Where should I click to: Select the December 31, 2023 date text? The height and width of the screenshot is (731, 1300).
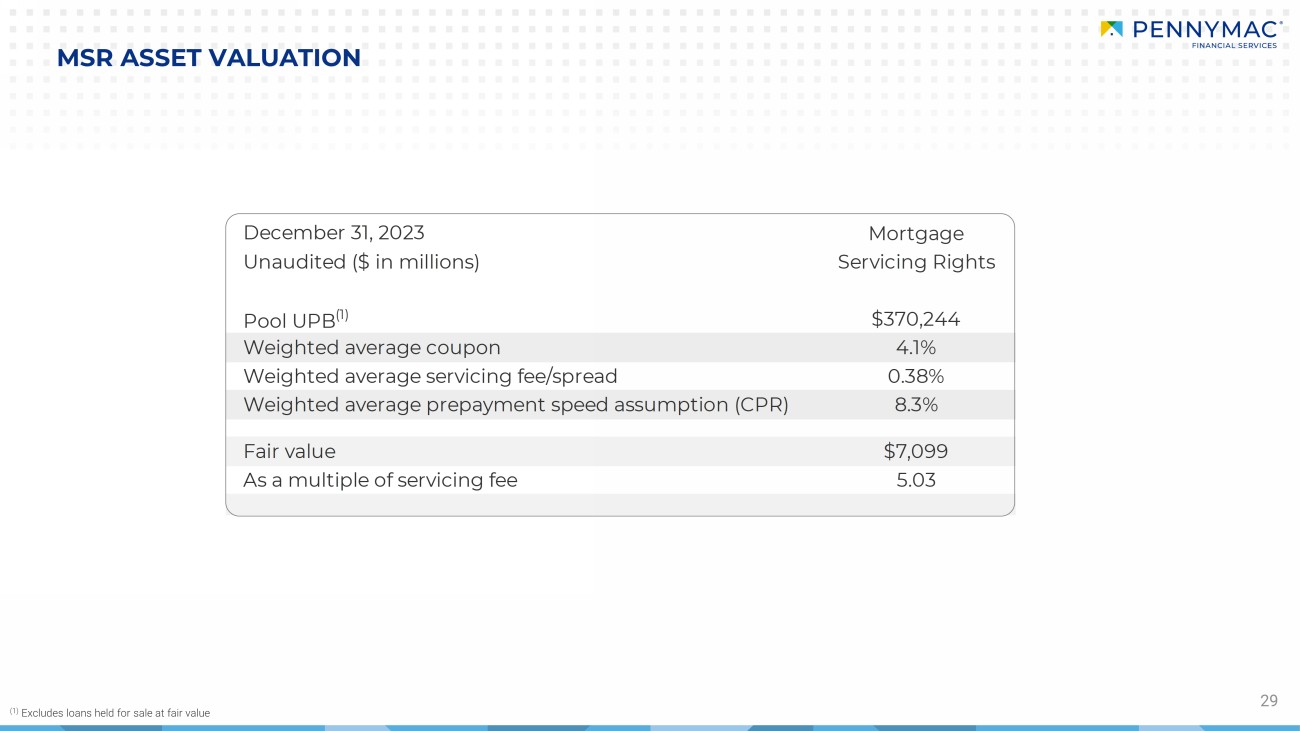coord(333,233)
